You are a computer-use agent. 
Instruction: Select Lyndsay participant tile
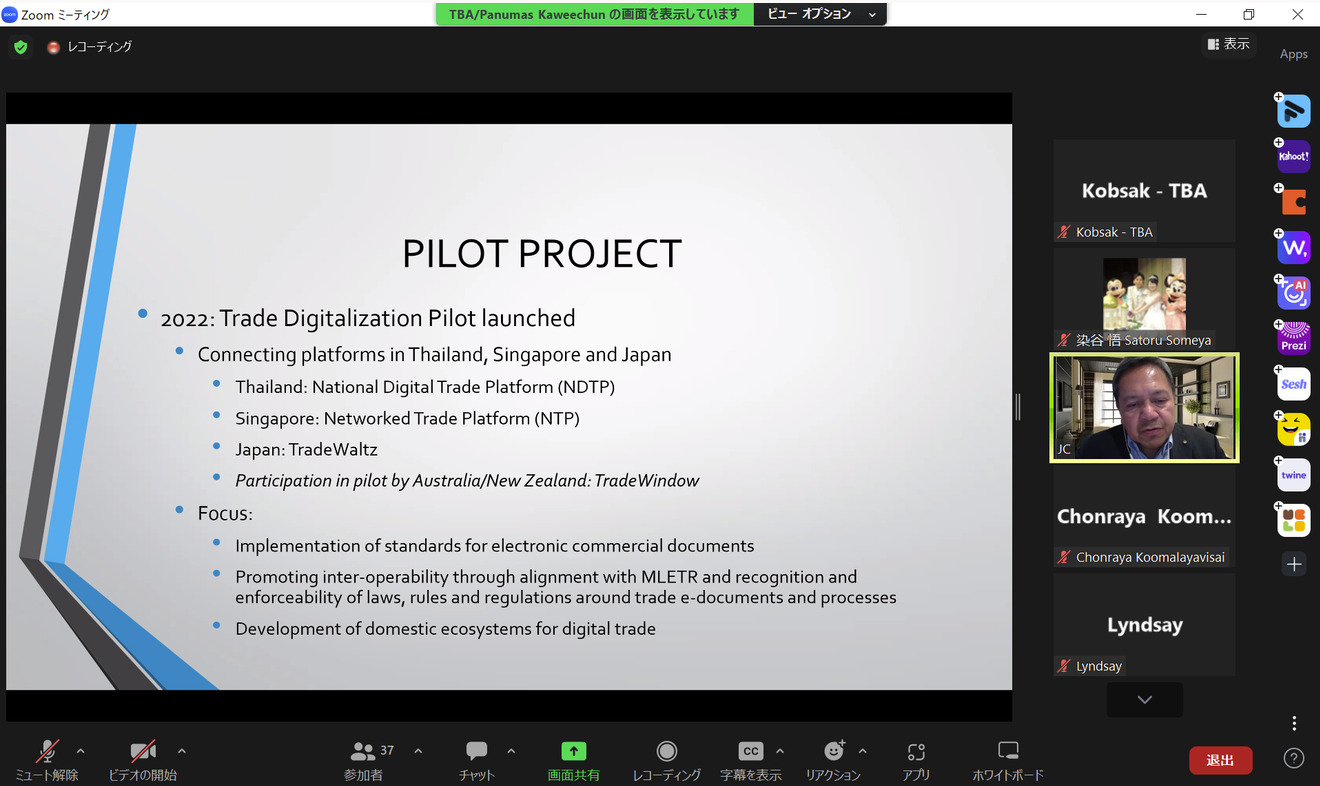tap(1144, 624)
